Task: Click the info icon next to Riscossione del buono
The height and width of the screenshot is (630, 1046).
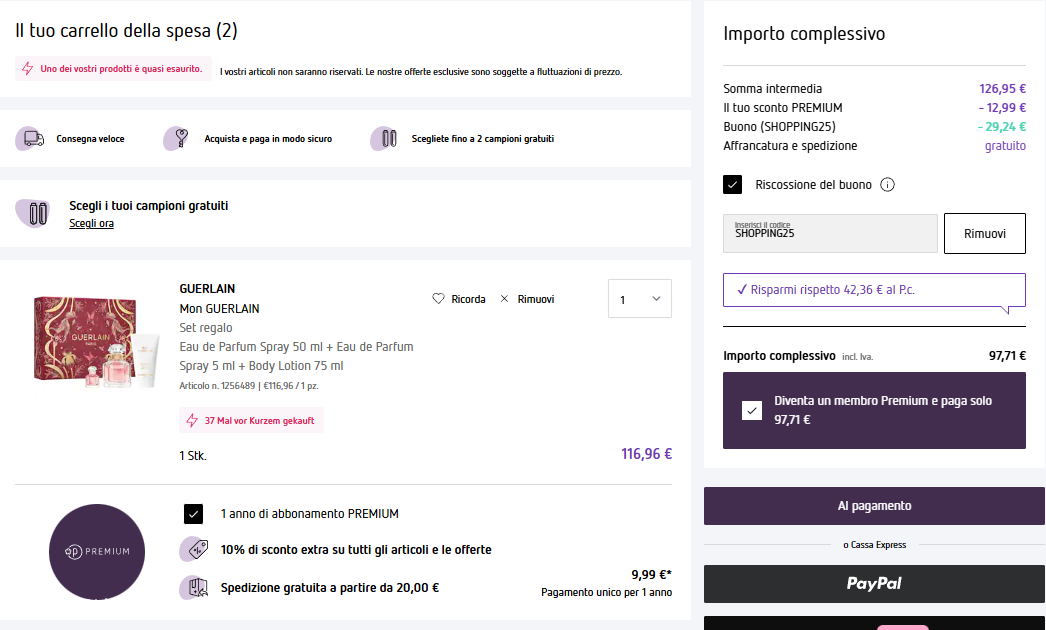Action: pyautogui.click(x=887, y=185)
